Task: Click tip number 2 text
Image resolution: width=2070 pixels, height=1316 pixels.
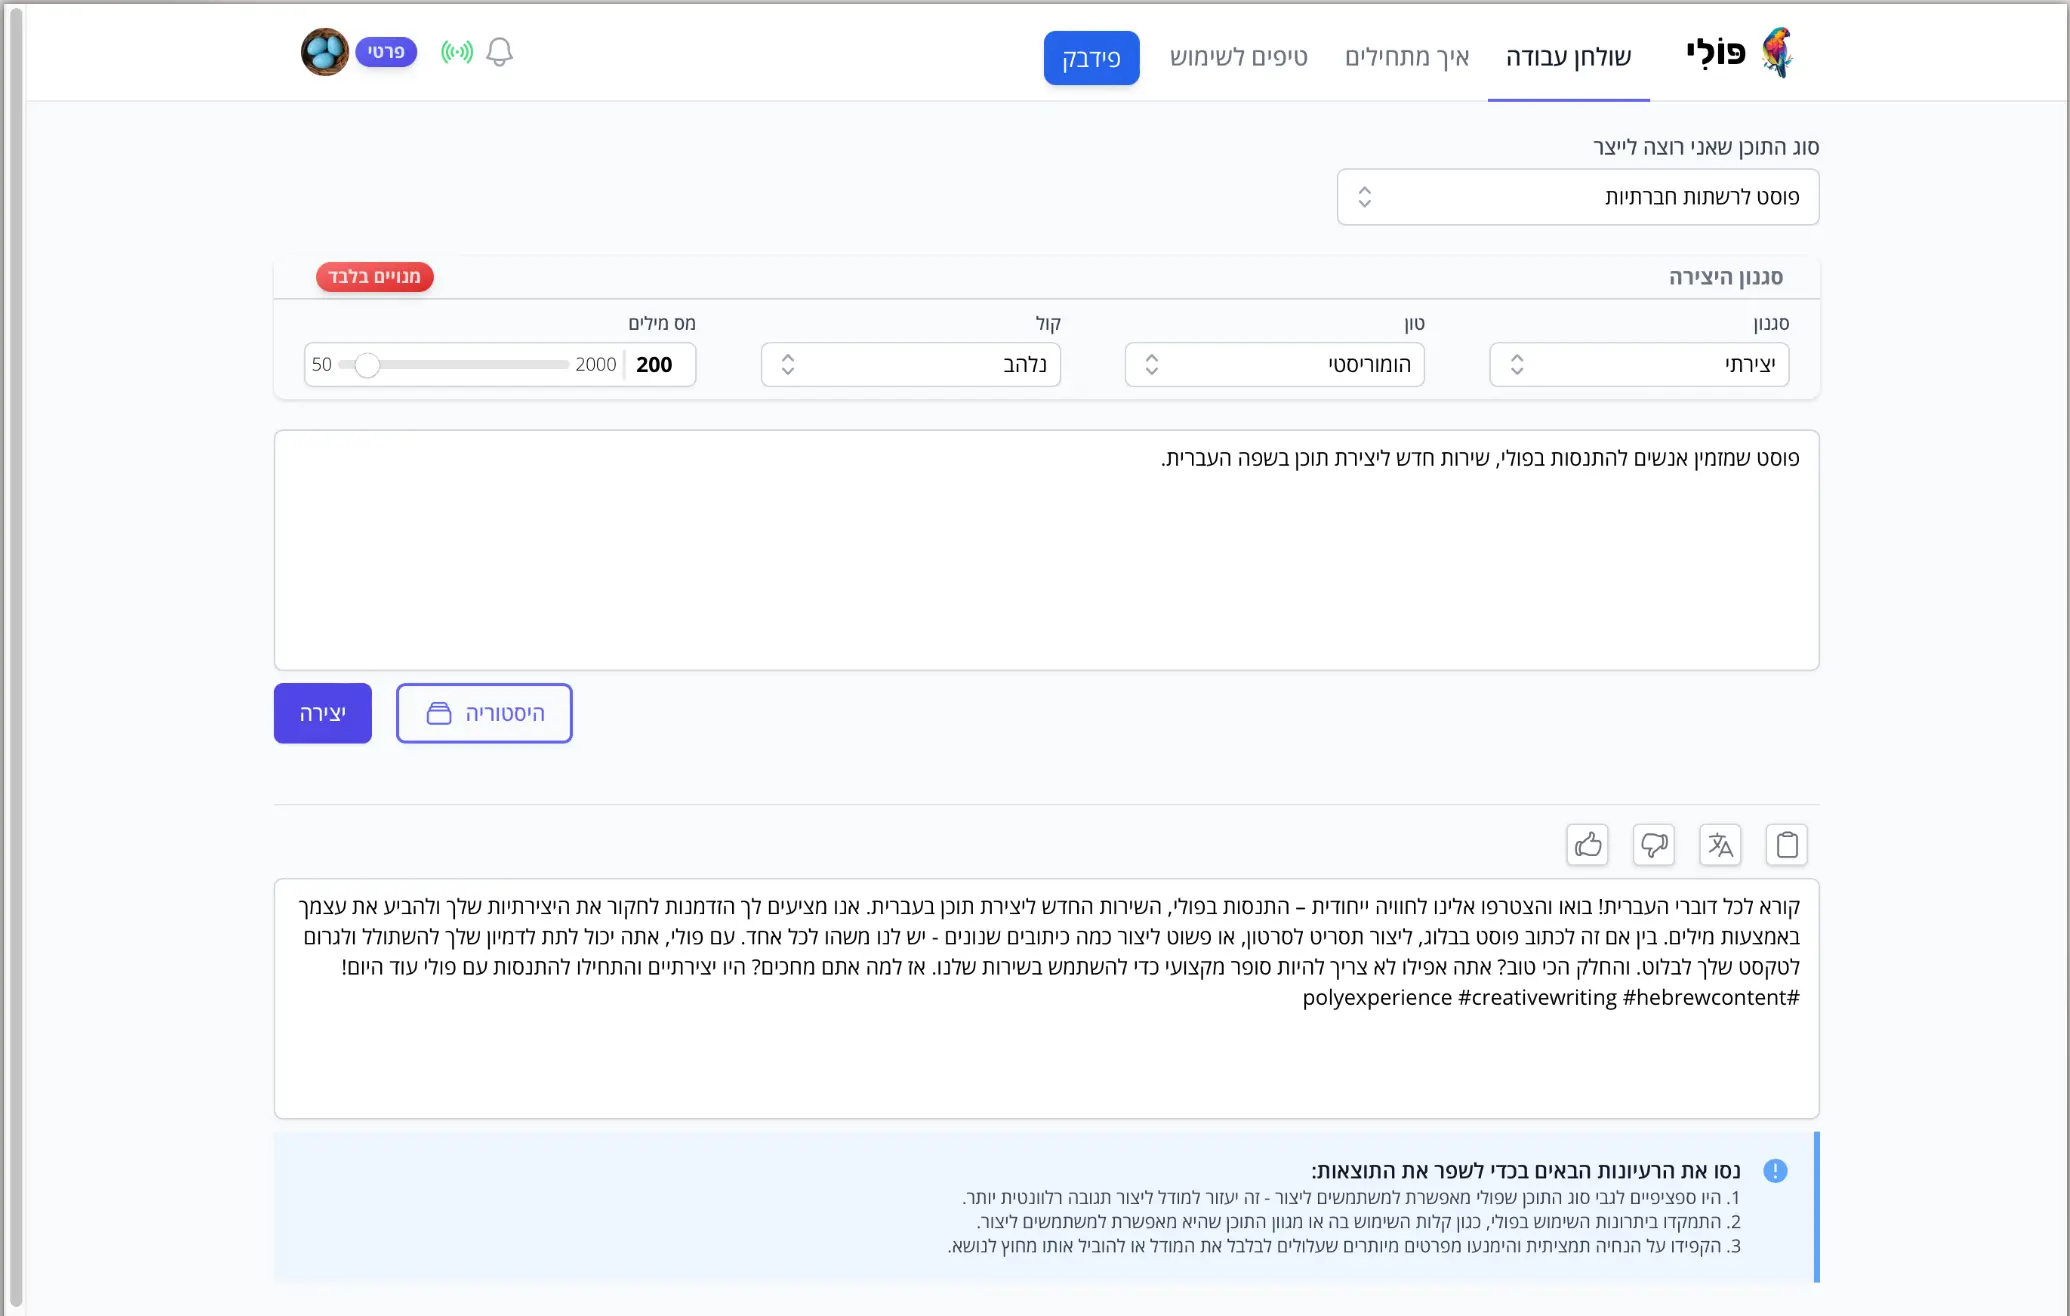Action: [1358, 1222]
